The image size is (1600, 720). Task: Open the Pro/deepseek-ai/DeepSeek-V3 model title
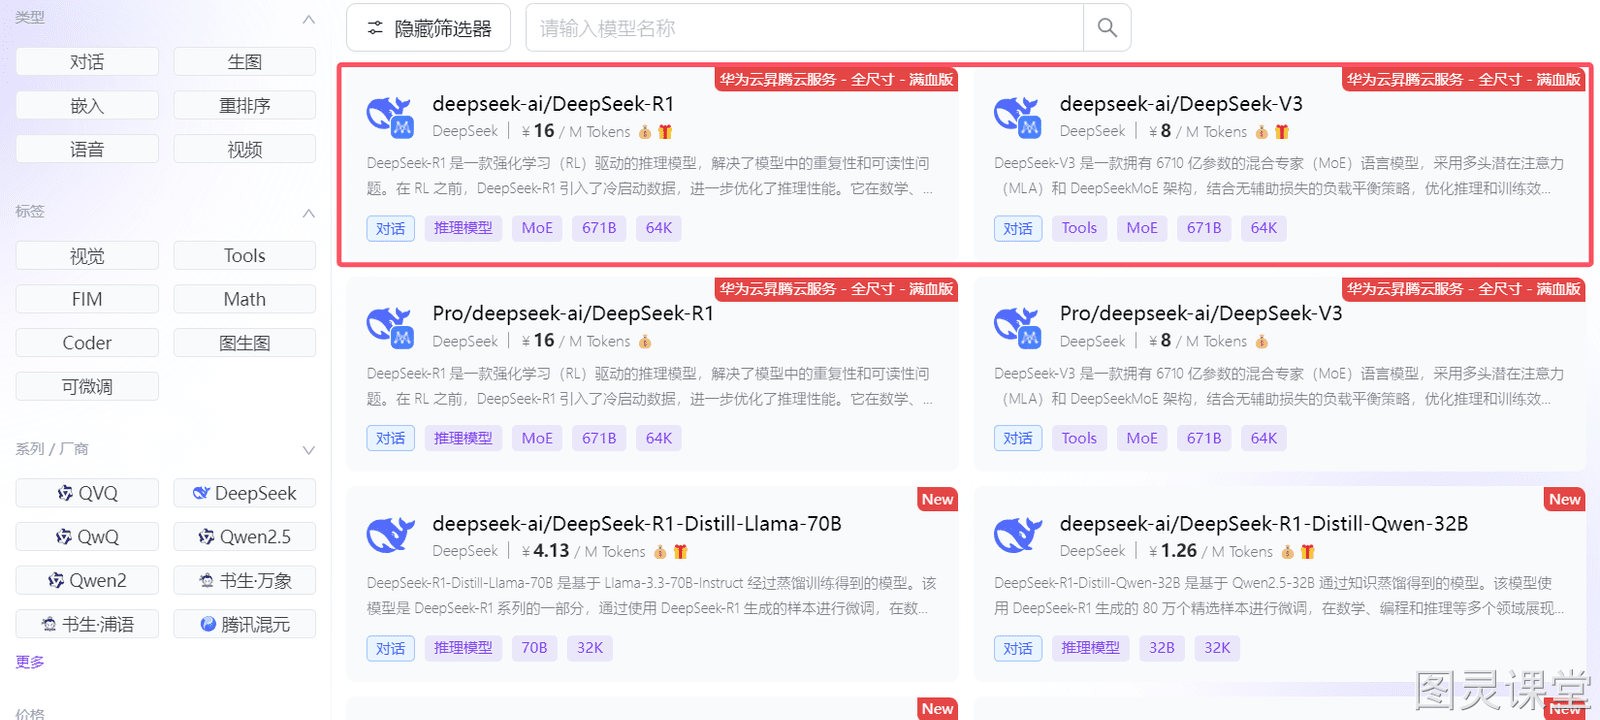point(1201,314)
